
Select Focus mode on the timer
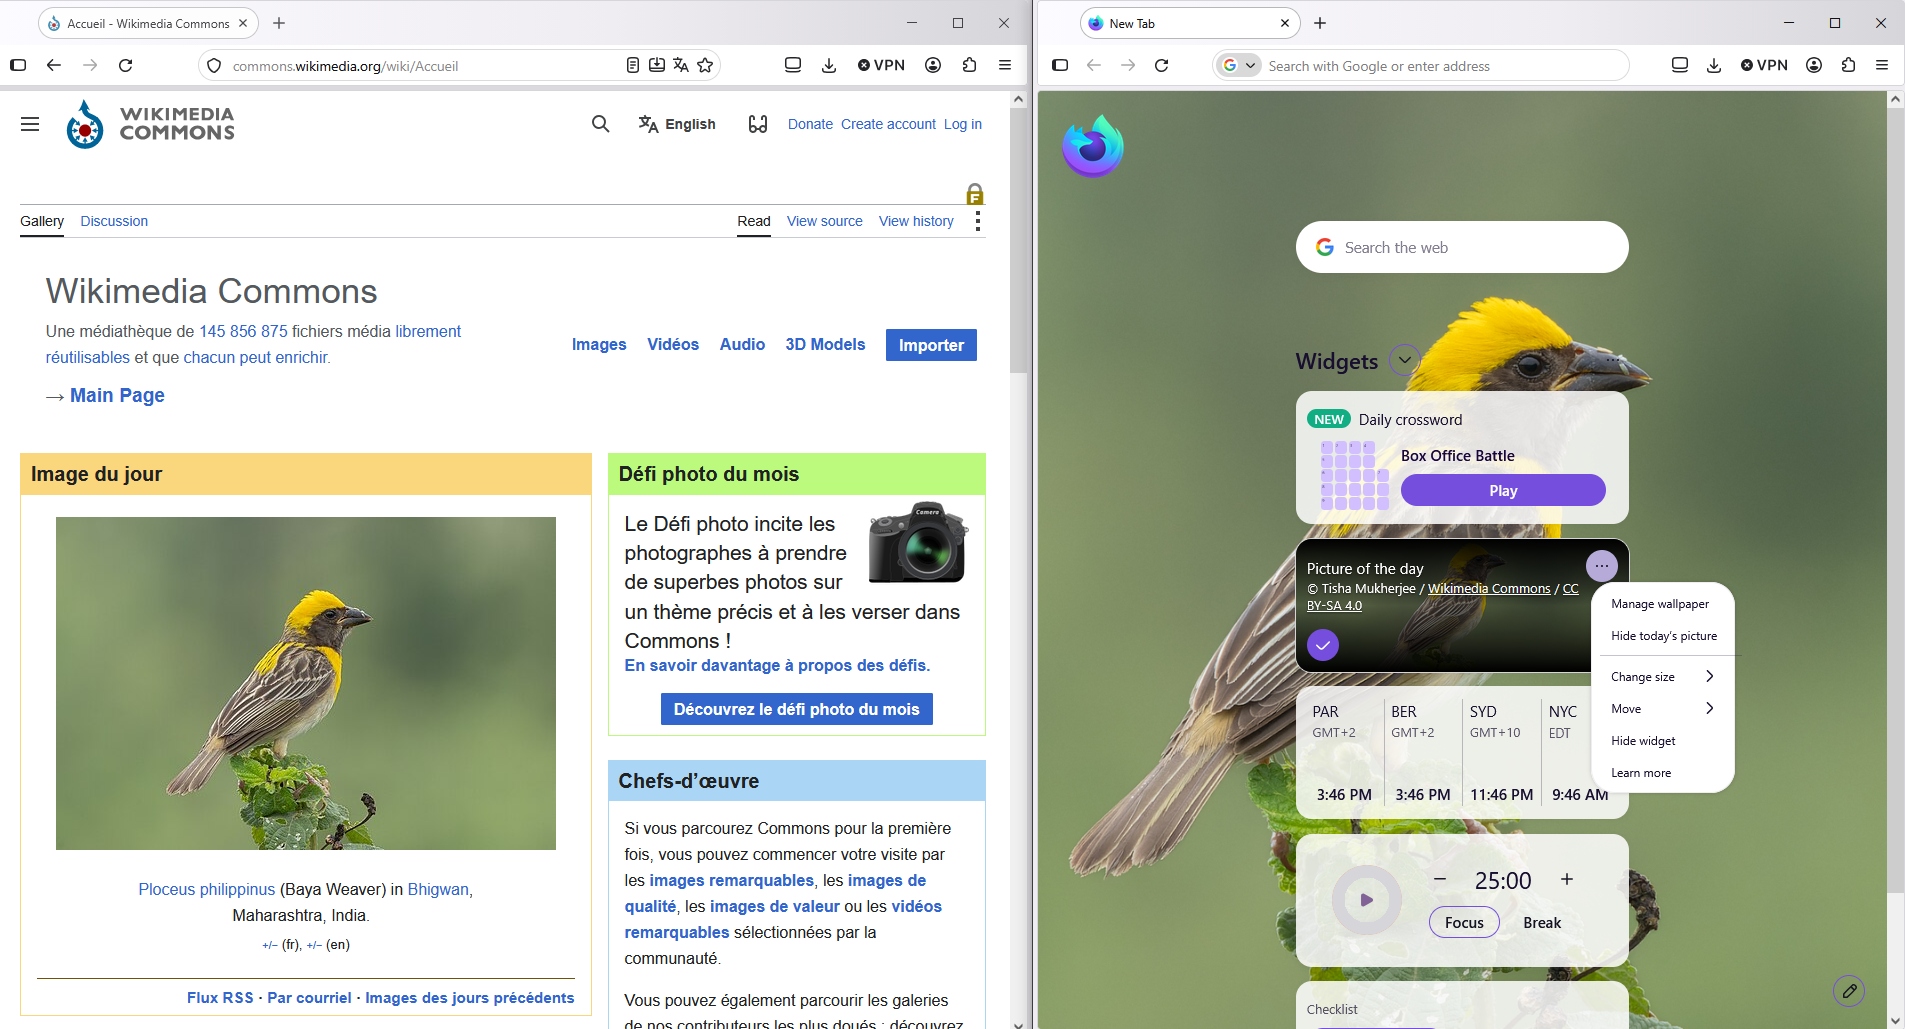tap(1464, 922)
